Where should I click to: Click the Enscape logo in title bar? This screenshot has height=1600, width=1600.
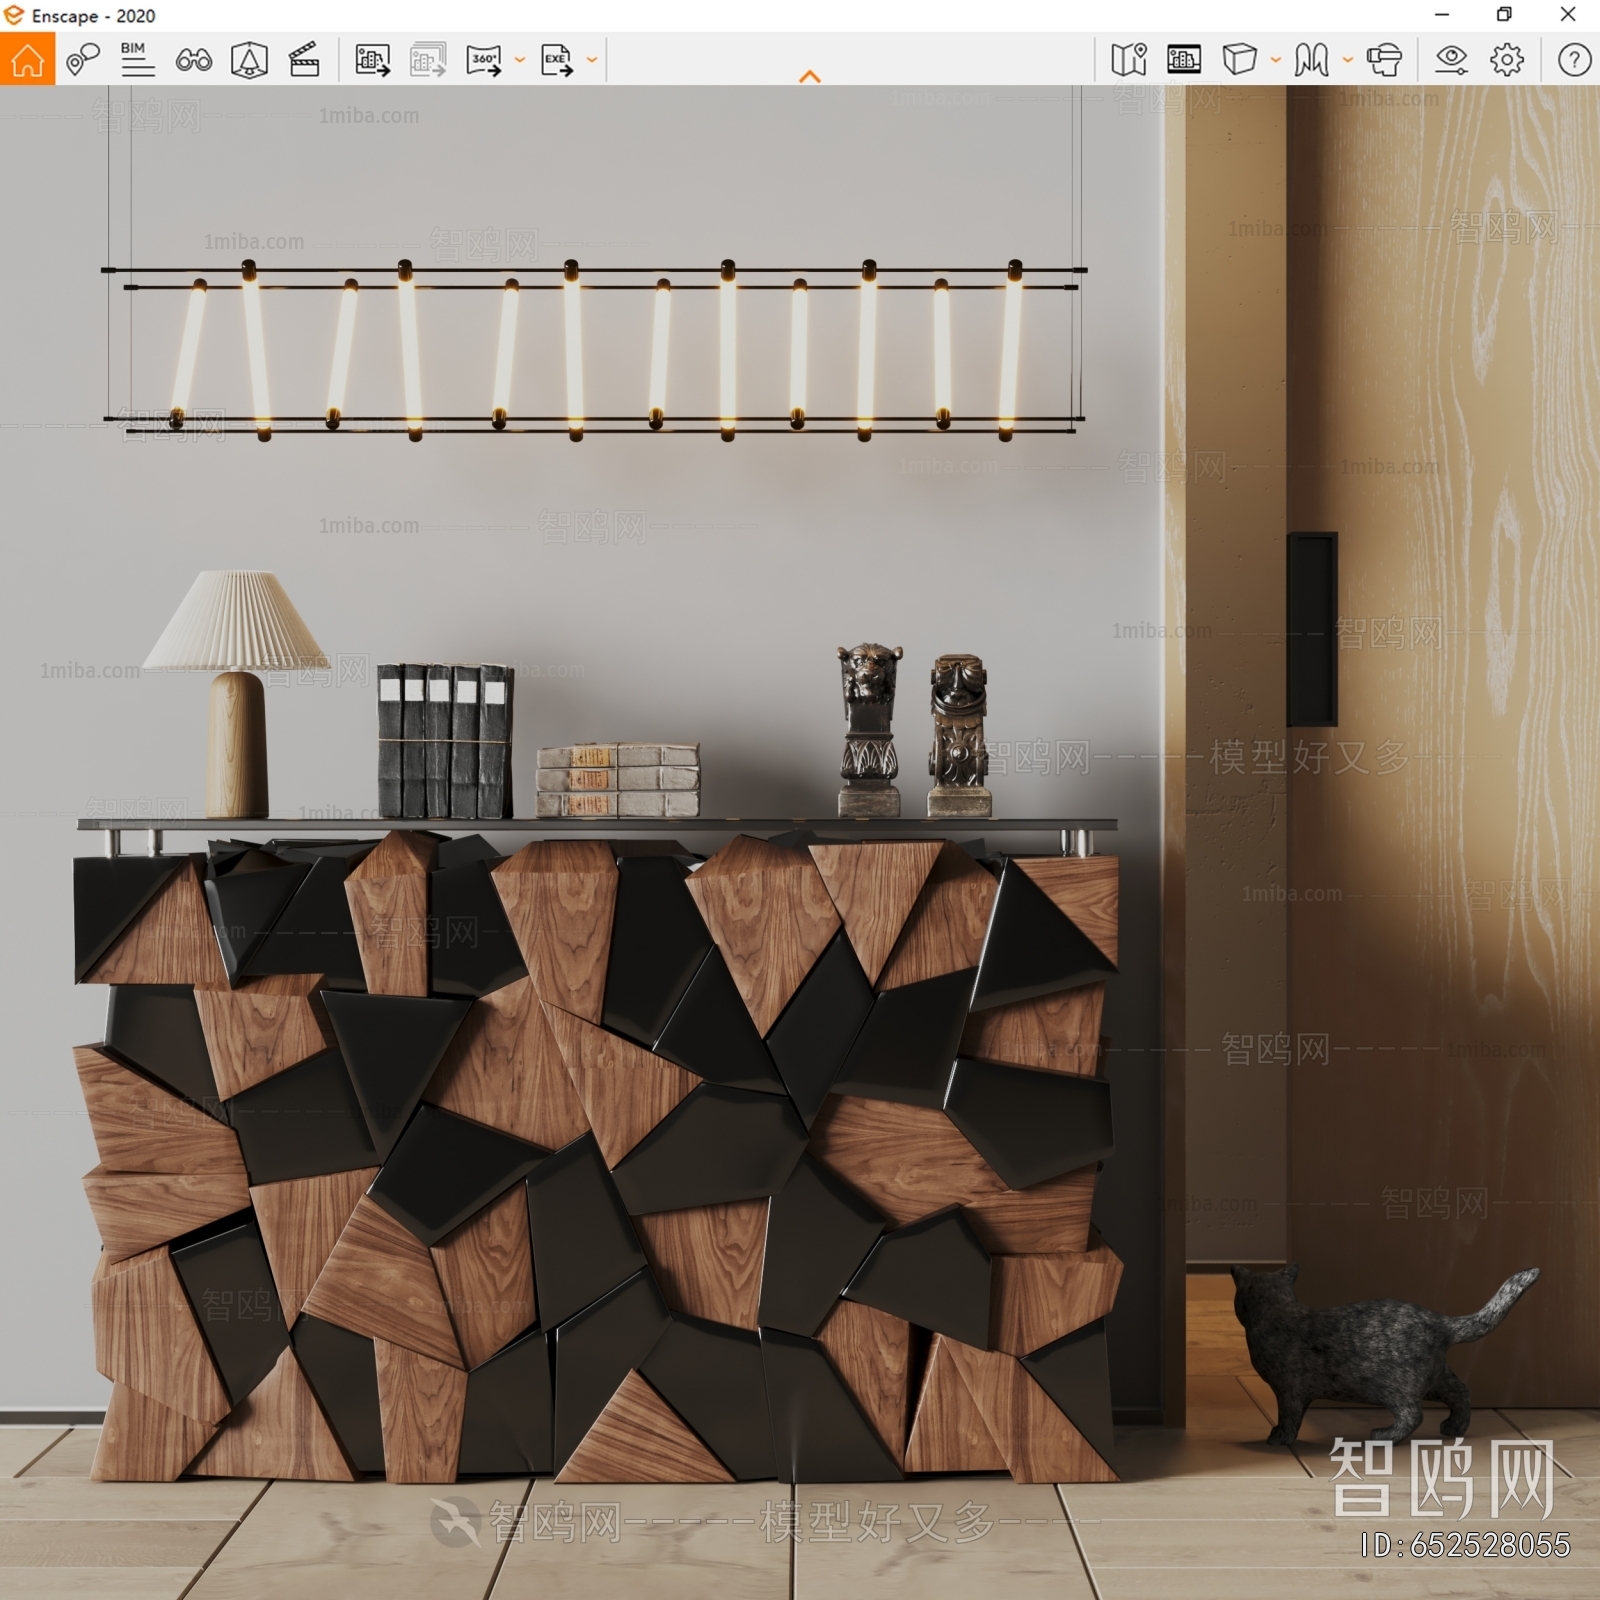click(14, 15)
